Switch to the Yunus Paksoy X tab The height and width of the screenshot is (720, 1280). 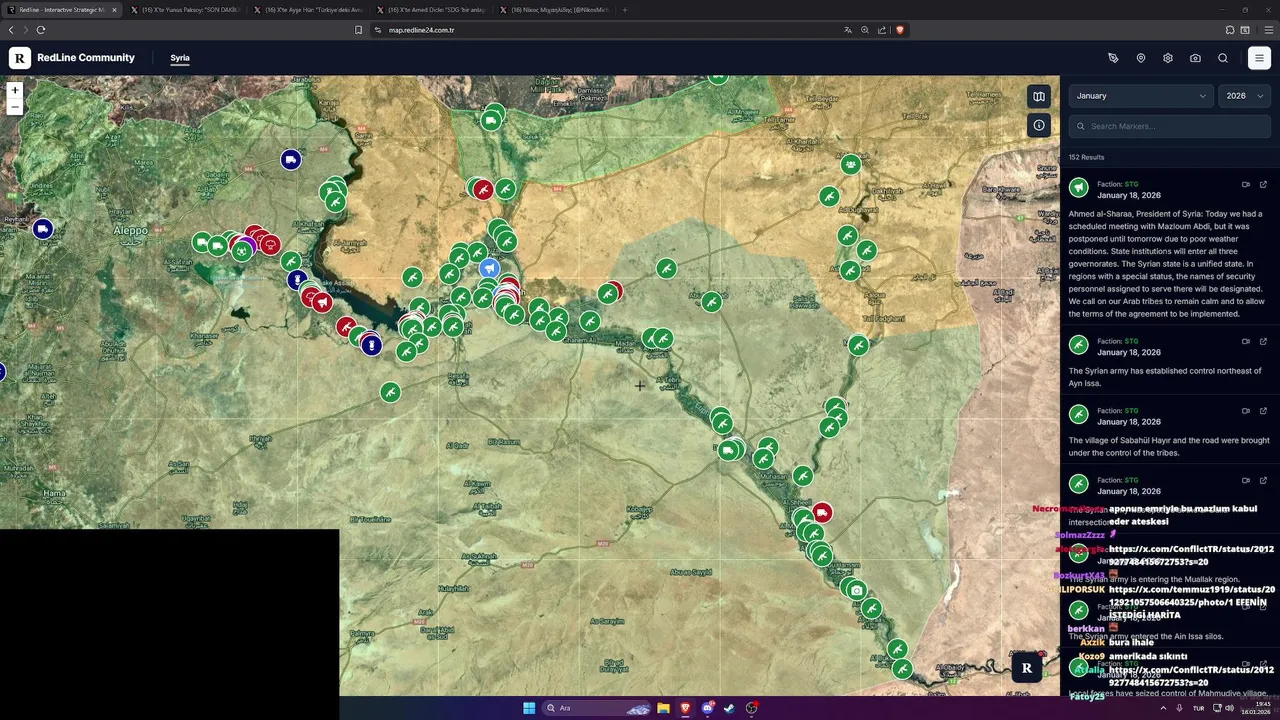click(x=185, y=10)
